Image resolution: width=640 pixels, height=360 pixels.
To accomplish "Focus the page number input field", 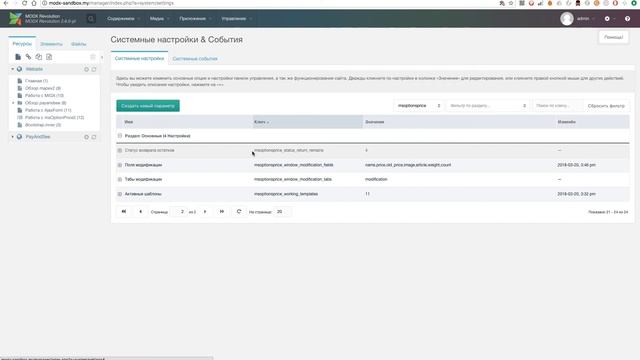I will click(x=180, y=211).
